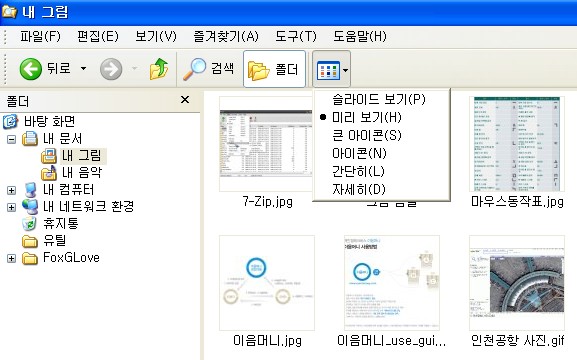This screenshot has width=577, height=360.
Task: Select 내 문서 label in tree
Action: [x=63, y=139]
